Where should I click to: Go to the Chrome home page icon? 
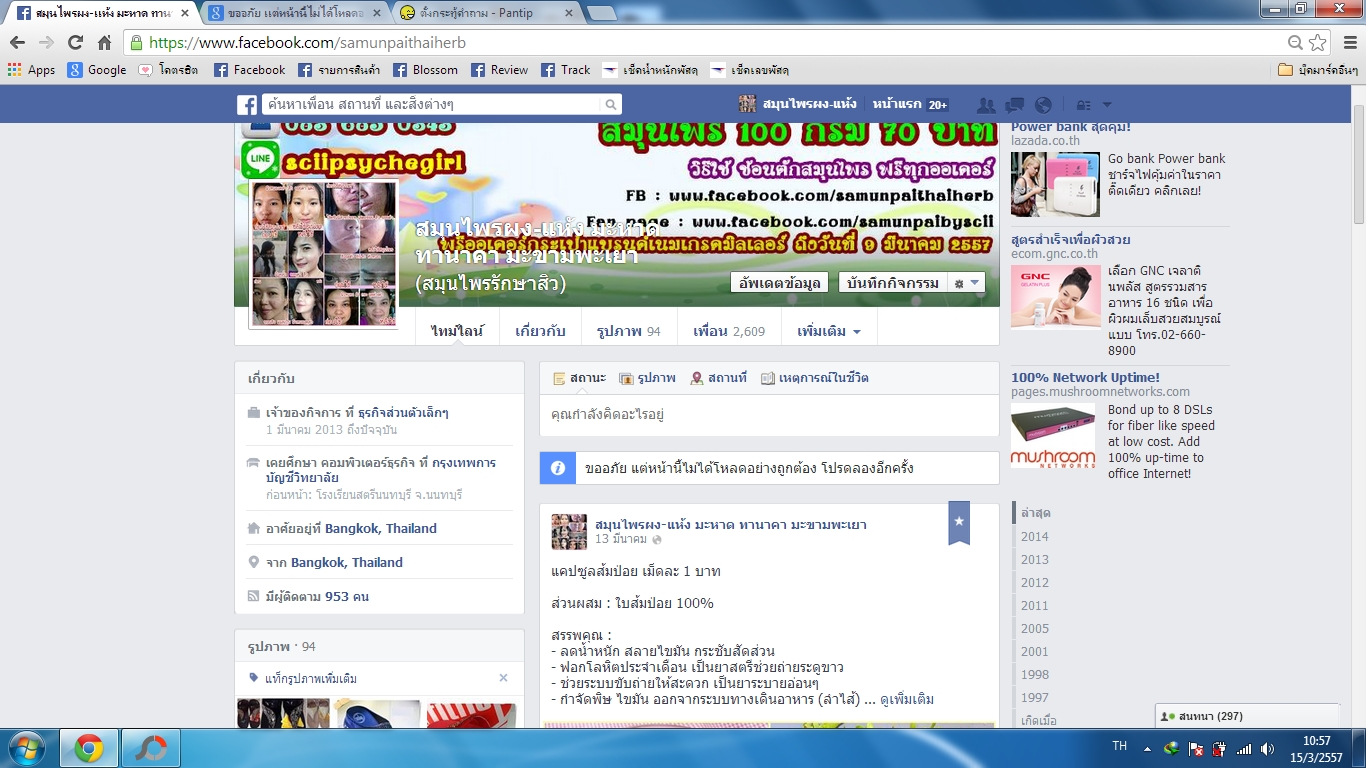coord(104,43)
